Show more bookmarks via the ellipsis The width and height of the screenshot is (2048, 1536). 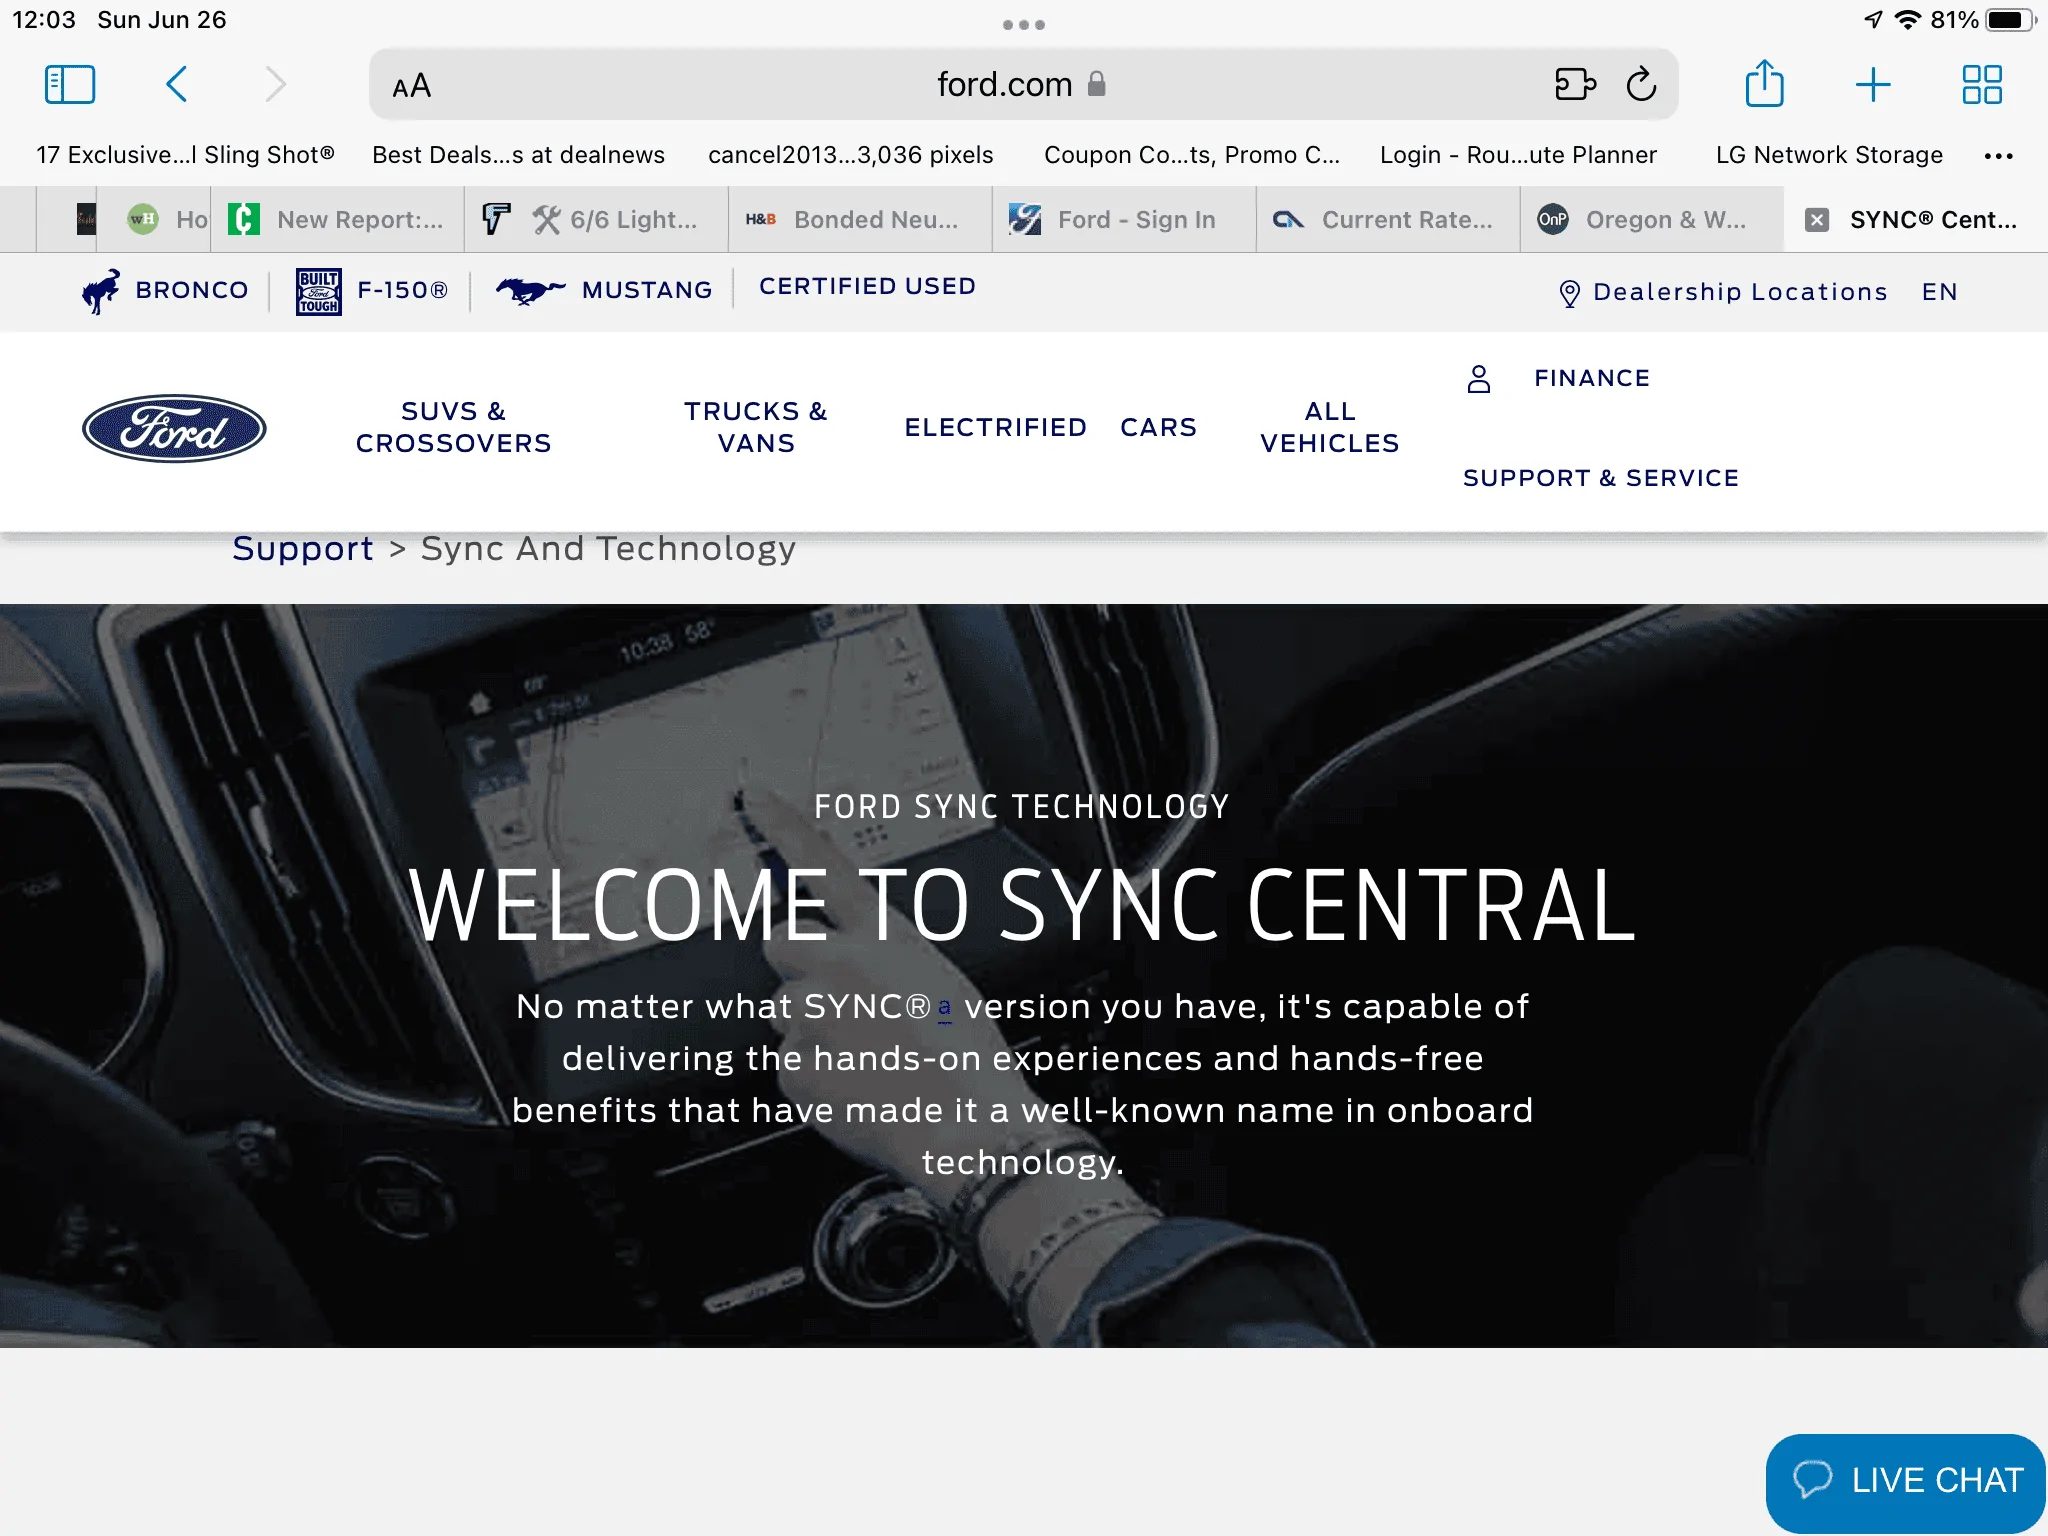1998,156
